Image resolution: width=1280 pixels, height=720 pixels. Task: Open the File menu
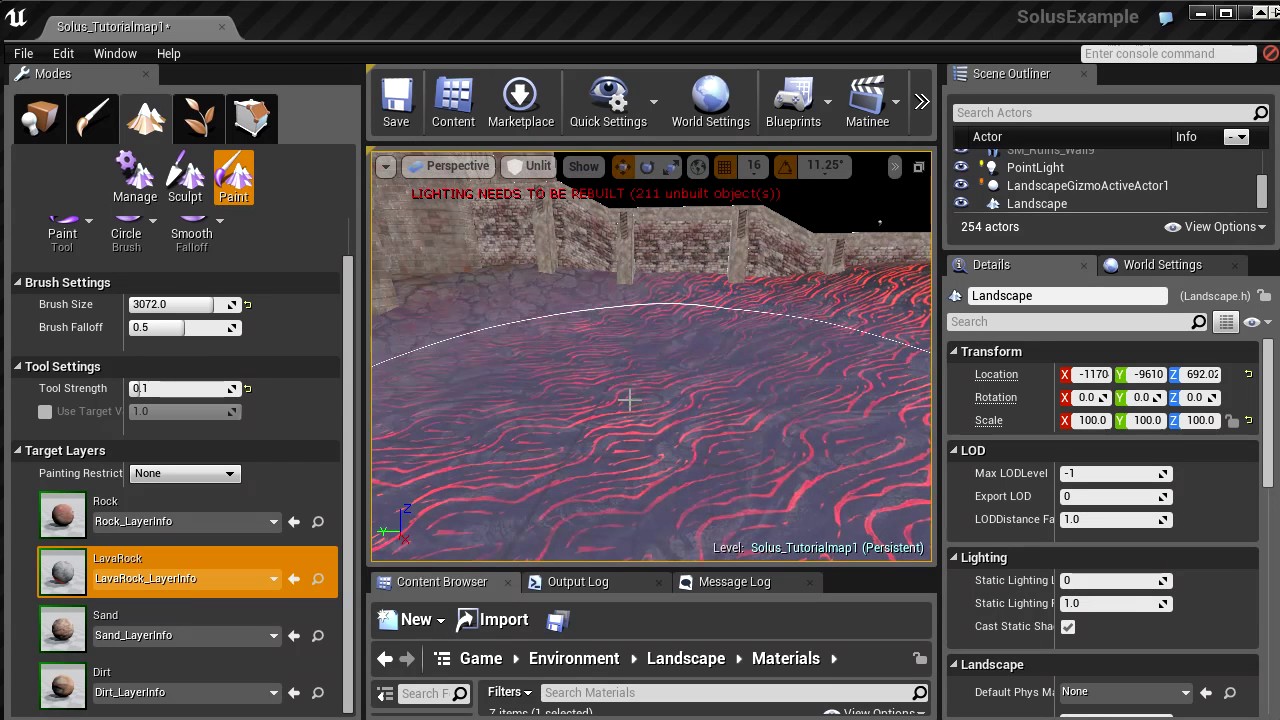coord(23,54)
